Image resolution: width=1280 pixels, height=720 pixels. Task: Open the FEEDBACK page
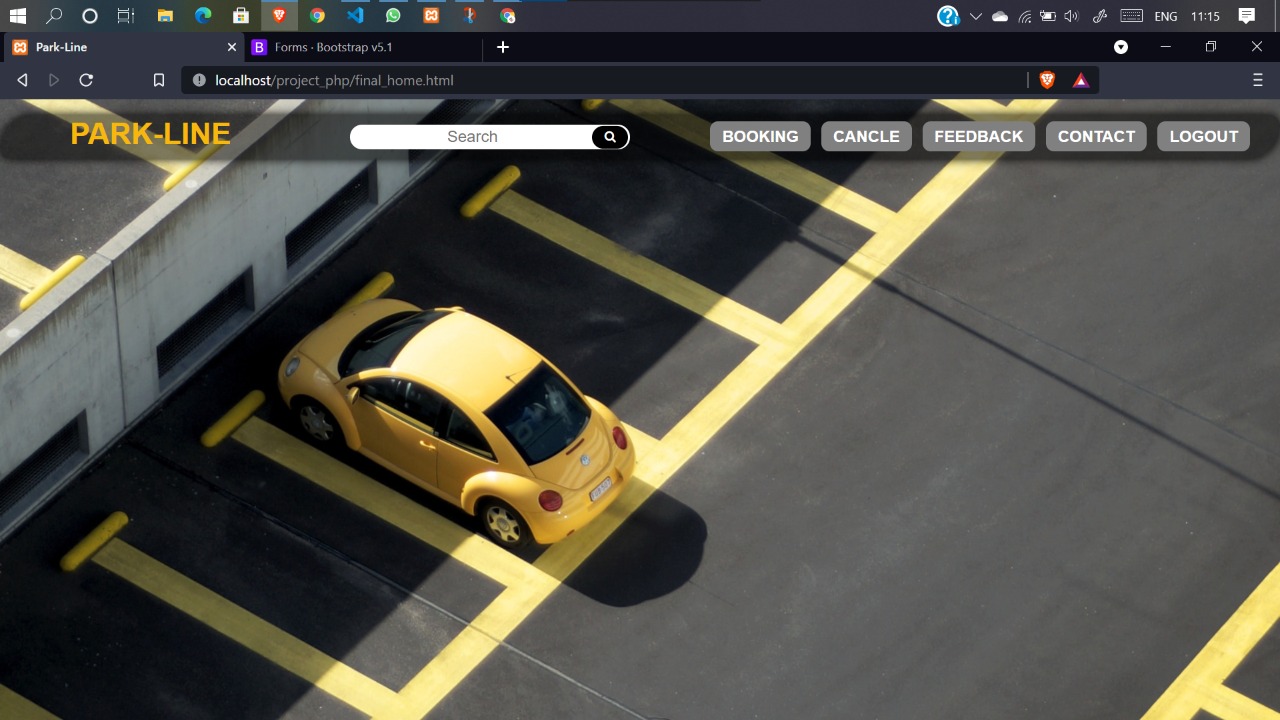[x=978, y=137]
